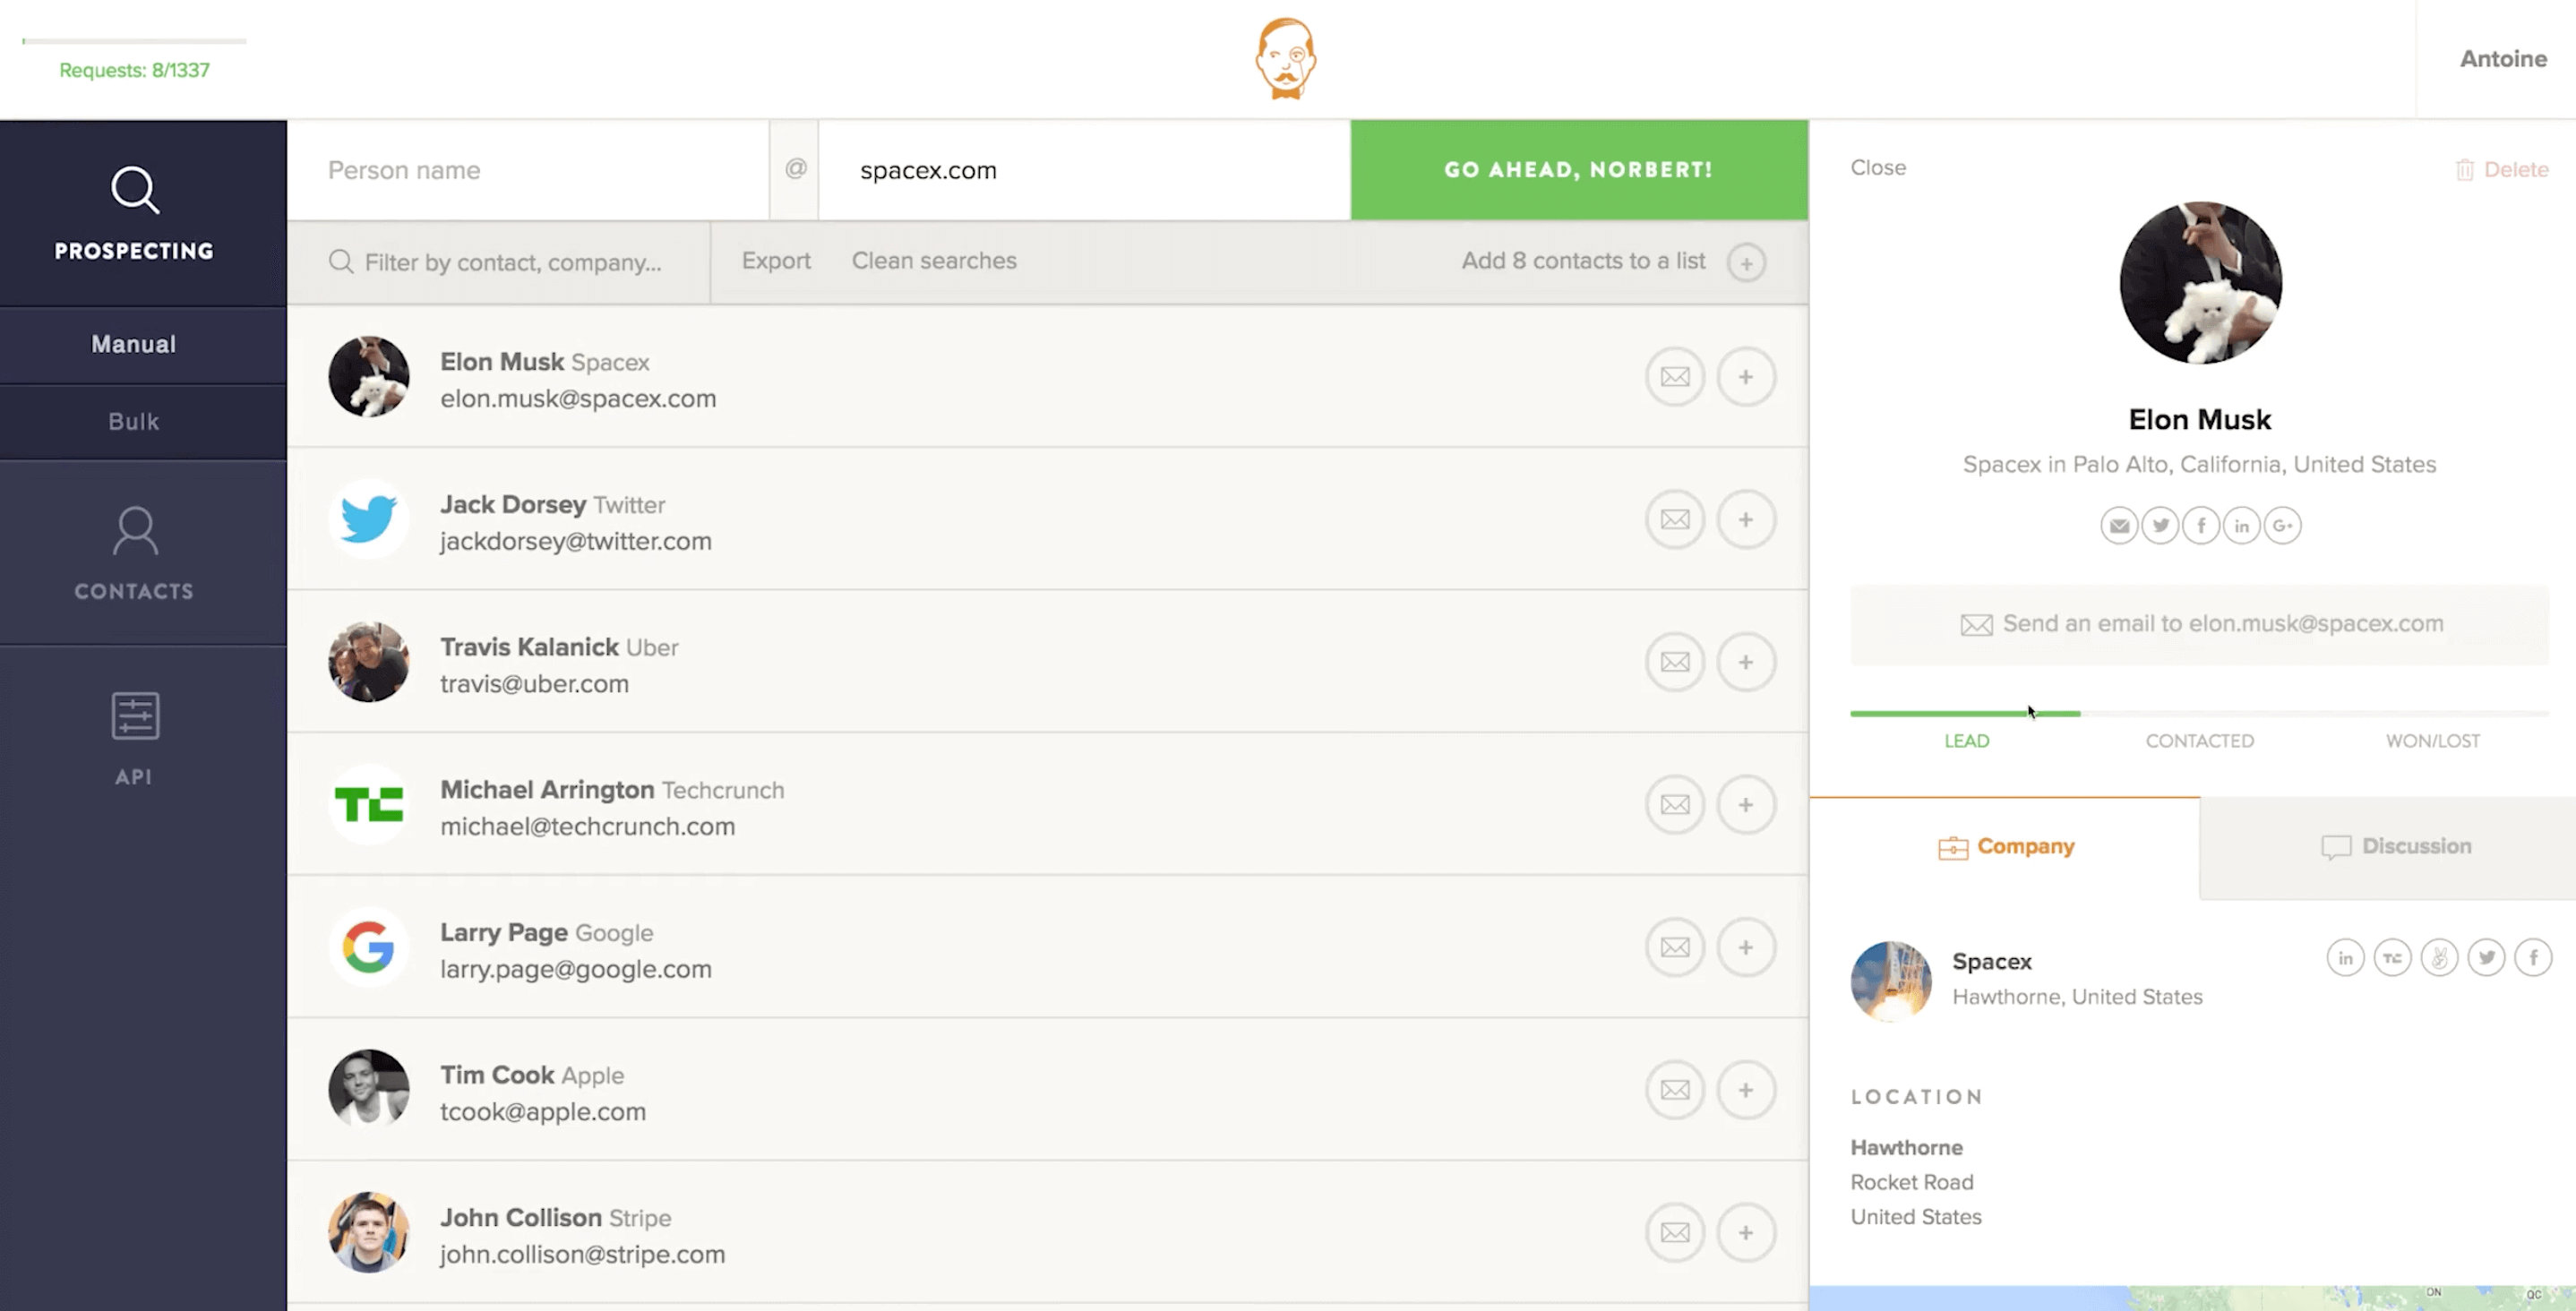The image size is (2576, 1311).
Task: Send email to Jack Dorsey row
Action: 1675,520
